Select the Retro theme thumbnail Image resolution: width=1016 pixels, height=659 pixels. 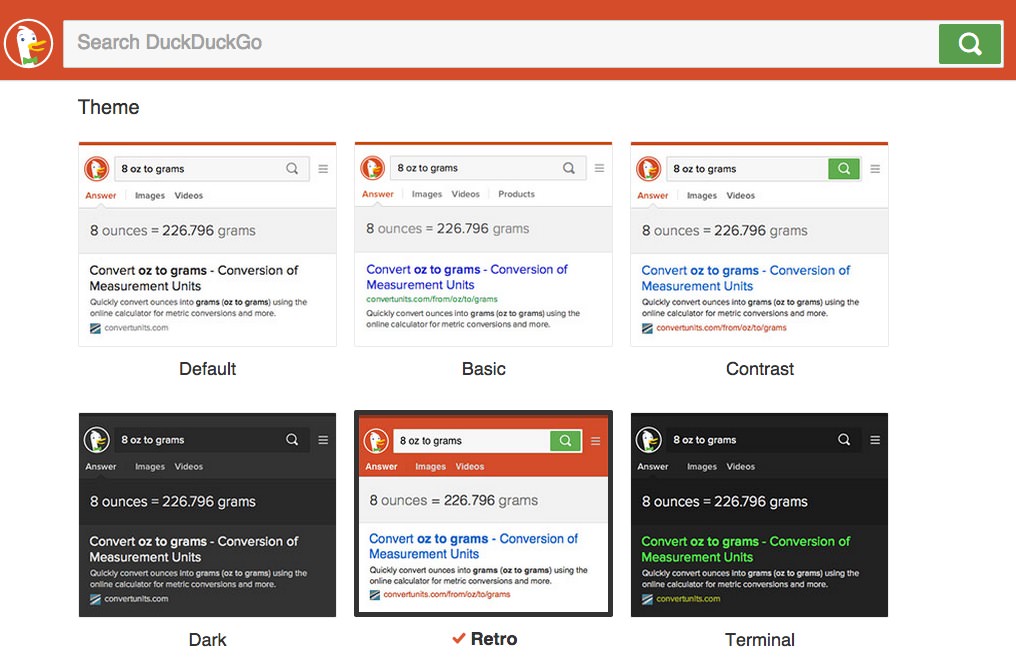pyautogui.click(x=483, y=513)
